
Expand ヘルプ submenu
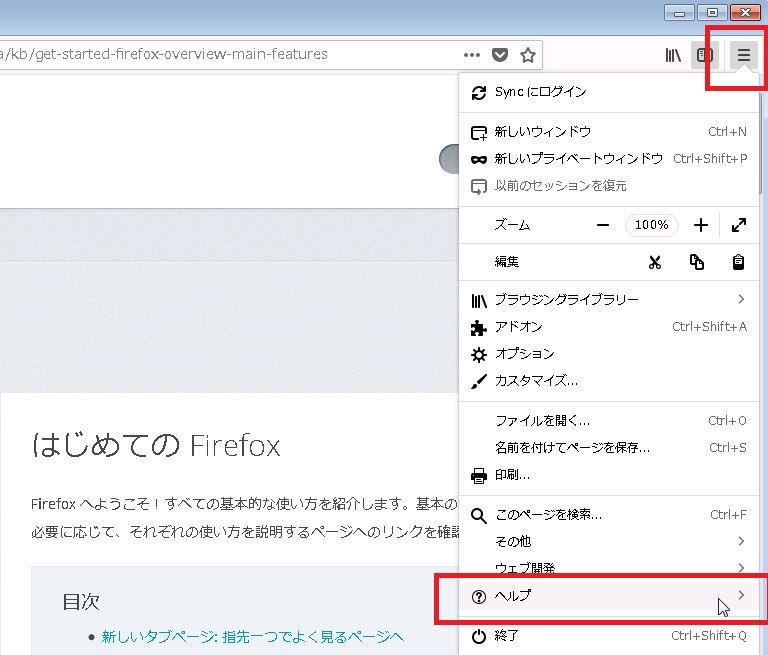click(609, 596)
